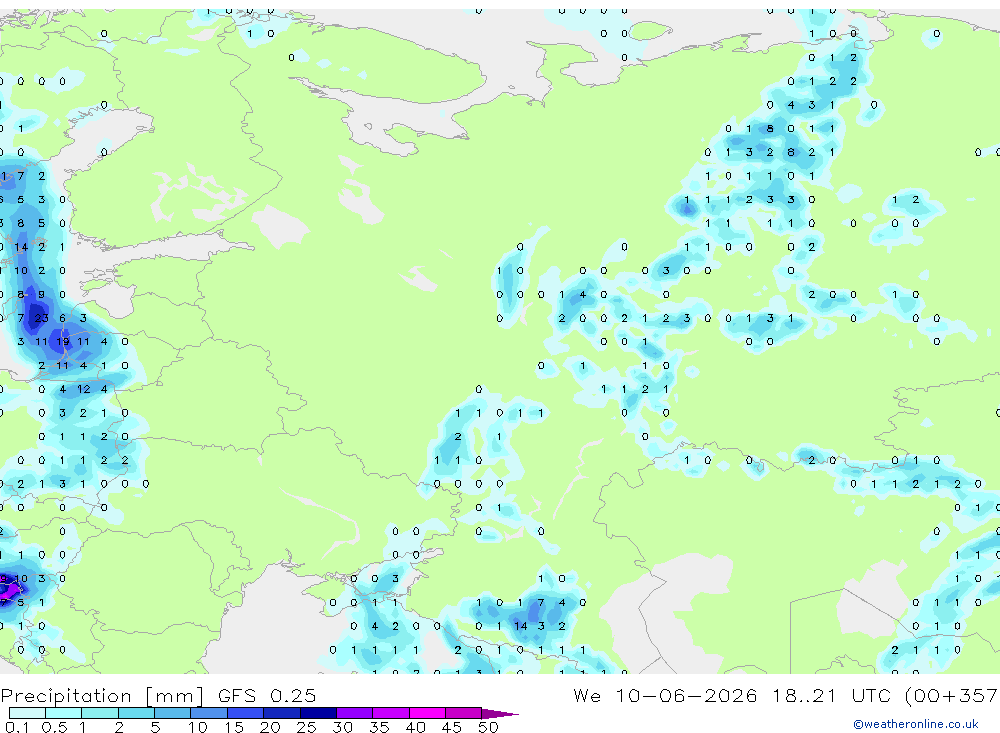1000x733 pixels.
Task: Pick the 10–15 mm legend swatch
Action: pyautogui.click(x=209, y=713)
